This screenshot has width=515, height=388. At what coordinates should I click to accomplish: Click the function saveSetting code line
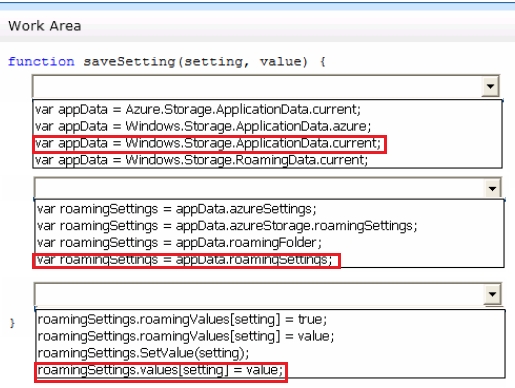(167, 62)
